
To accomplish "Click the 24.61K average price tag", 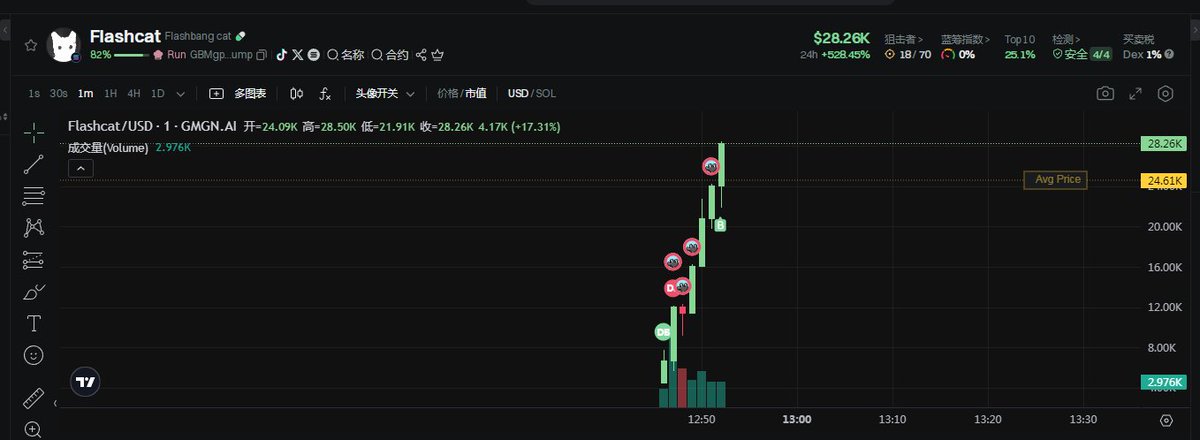I will [1164, 180].
